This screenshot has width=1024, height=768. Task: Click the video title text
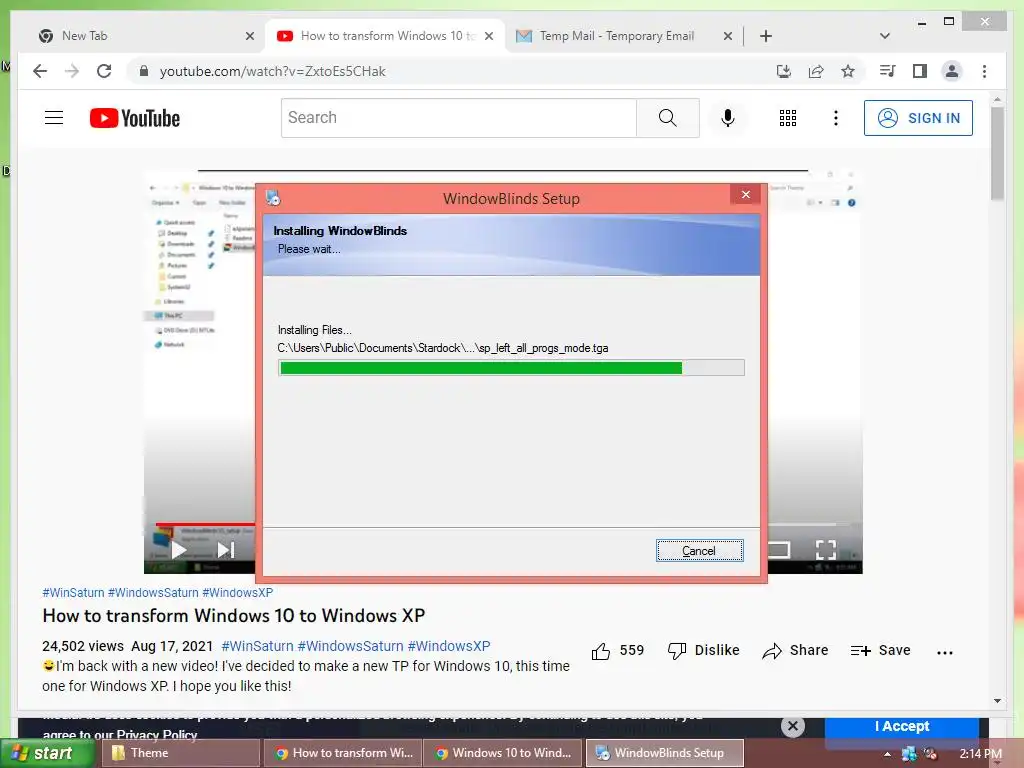pos(233,616)
